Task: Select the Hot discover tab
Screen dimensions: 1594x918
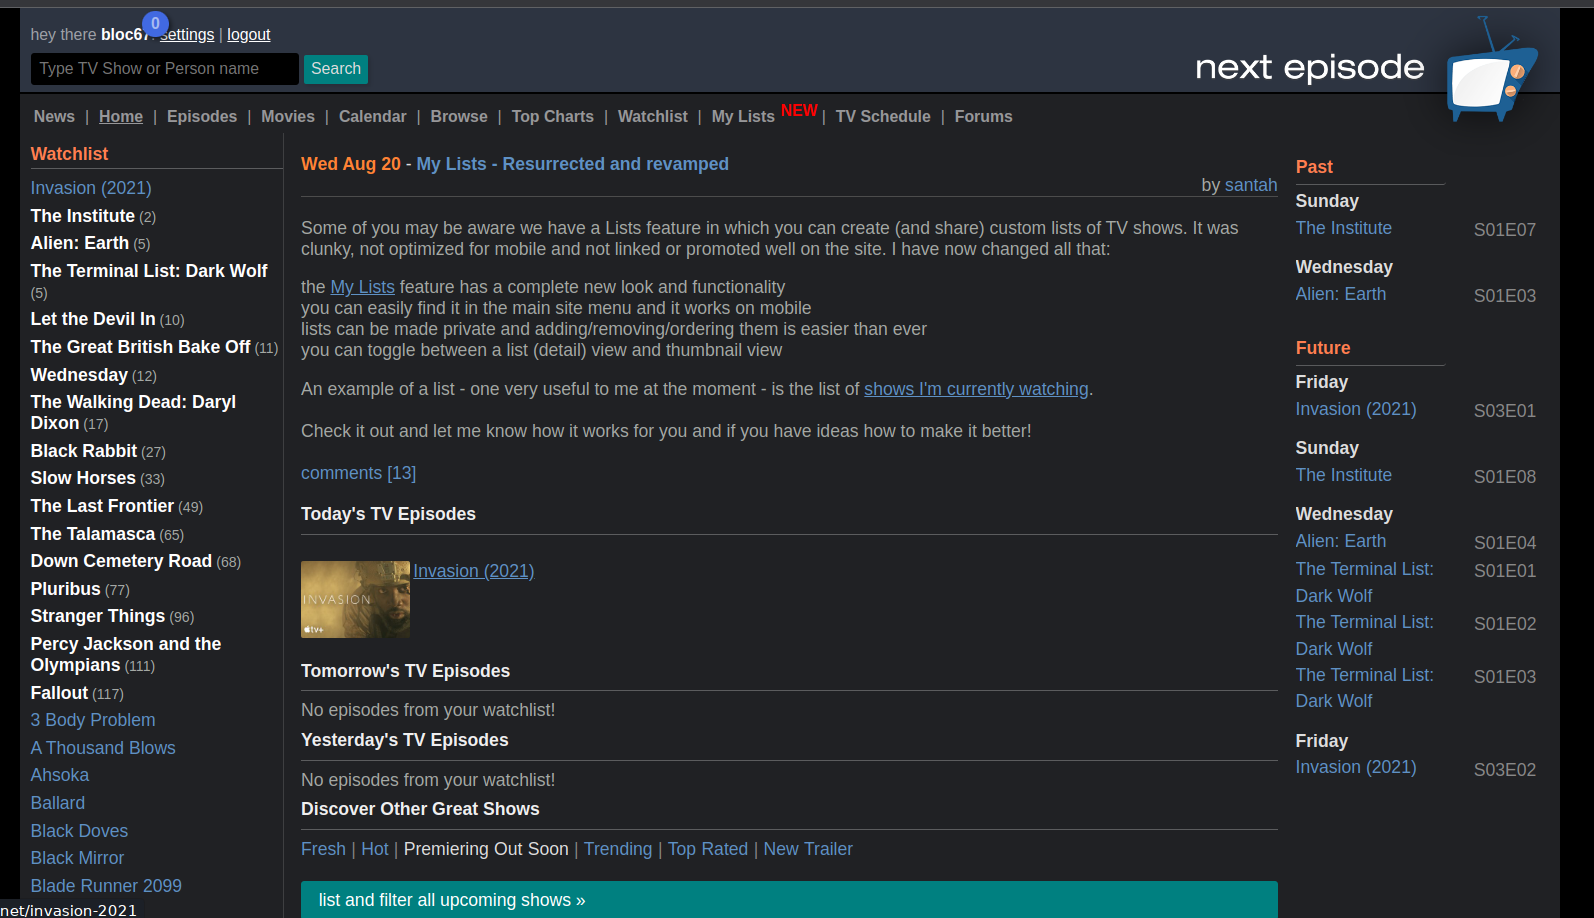Action: [x=375, y=849]
